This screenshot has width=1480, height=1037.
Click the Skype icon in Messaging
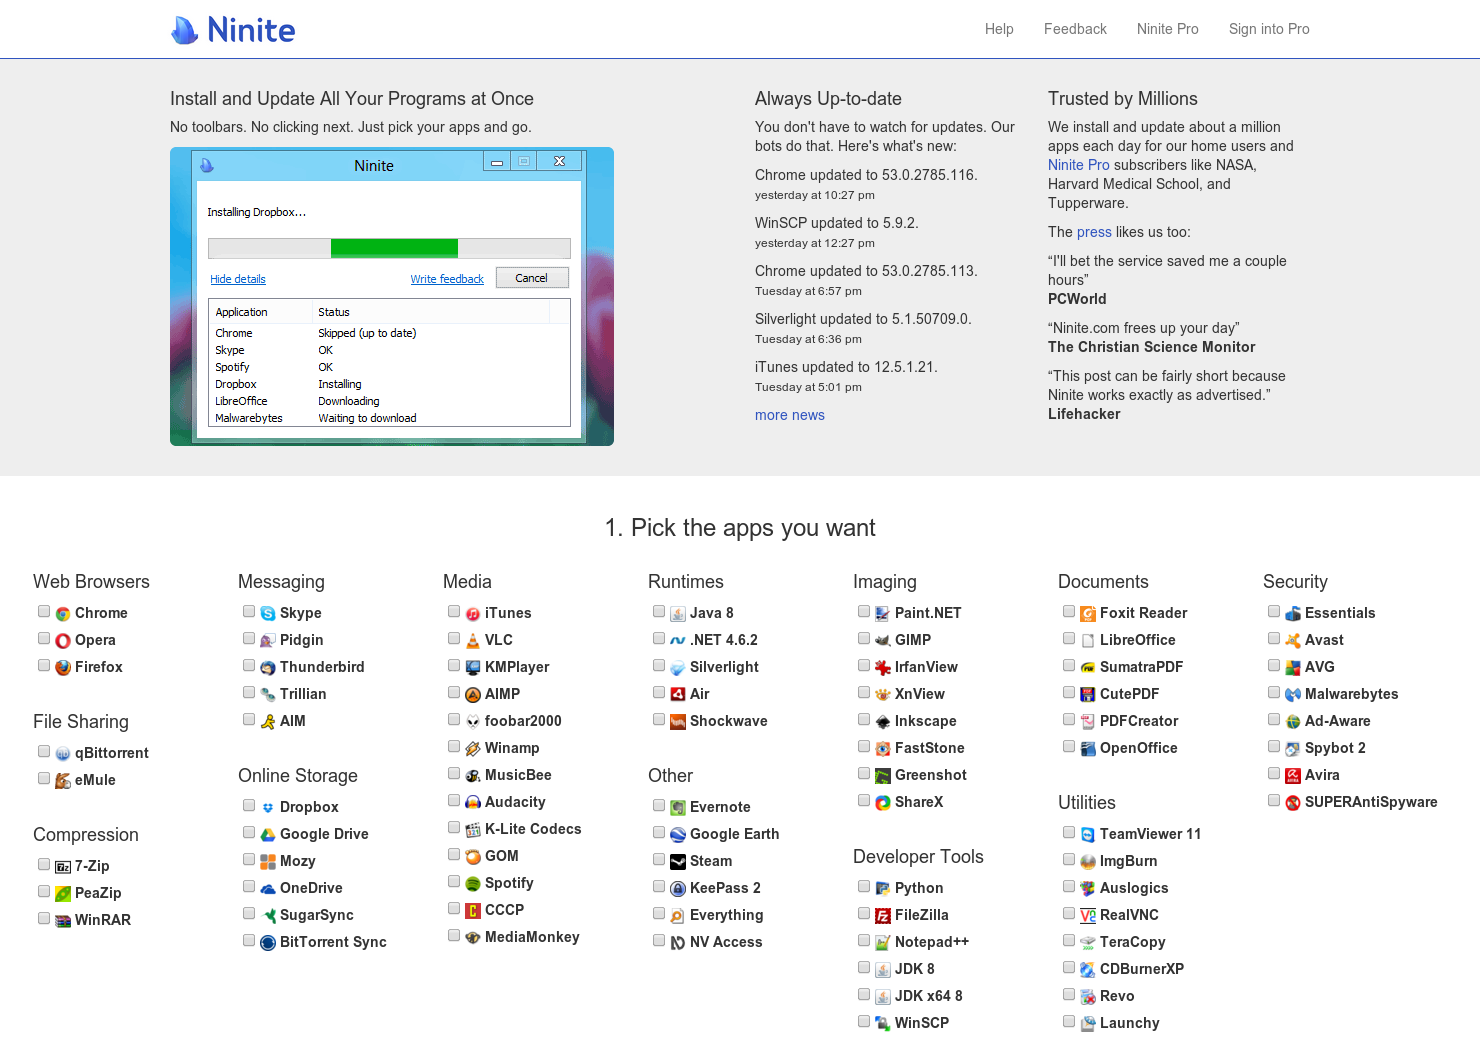point(268,614)
